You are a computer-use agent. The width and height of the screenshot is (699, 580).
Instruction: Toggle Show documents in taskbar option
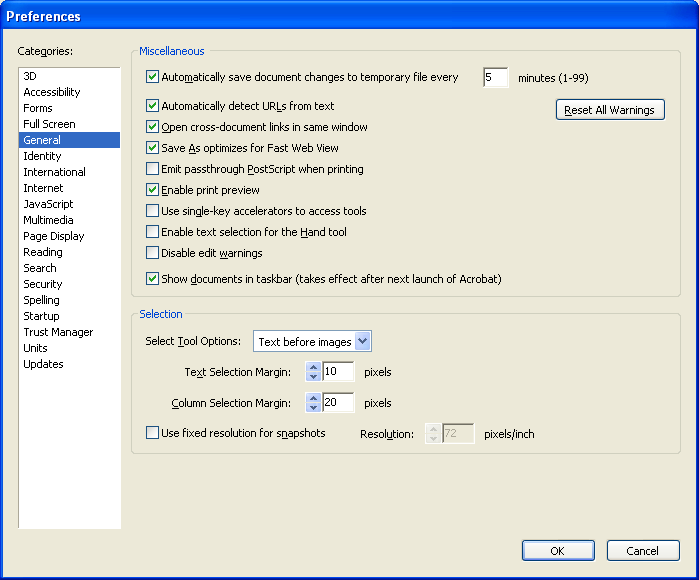153,279
